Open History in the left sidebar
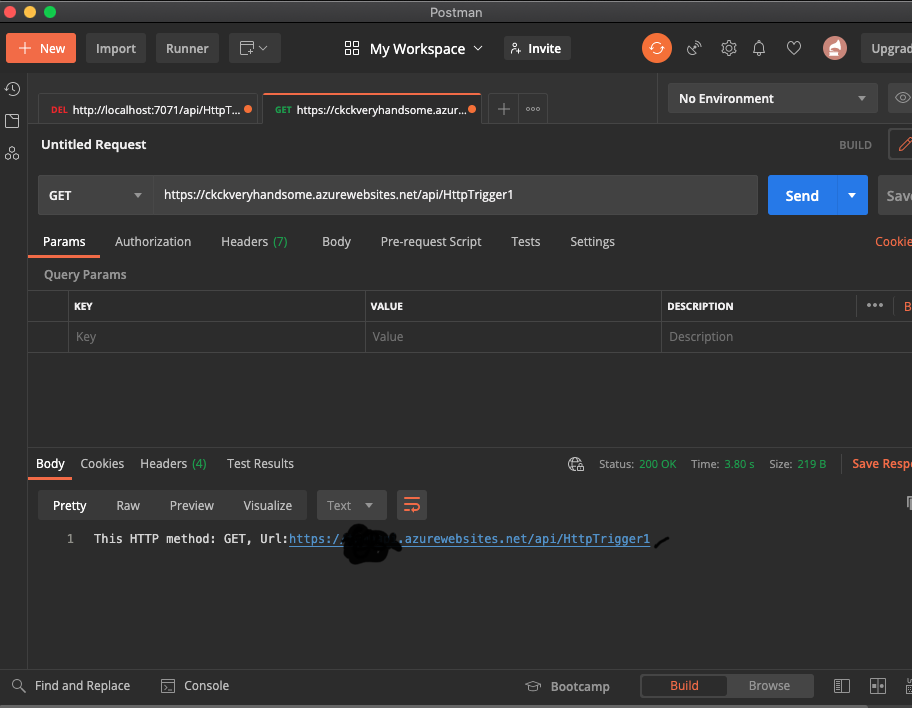 [x=12, y=89]
